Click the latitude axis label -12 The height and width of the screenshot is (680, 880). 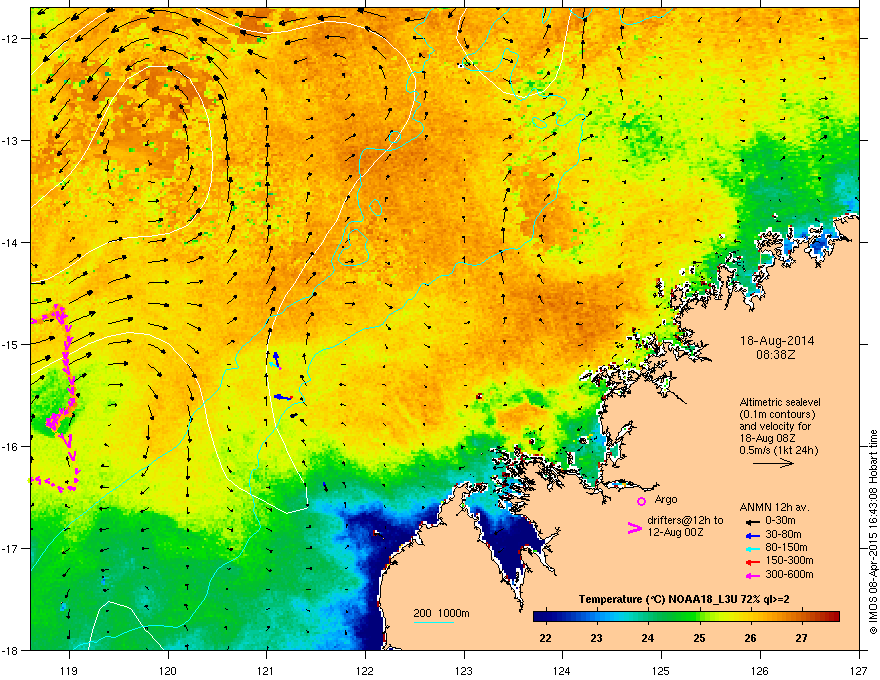coord(11,39)
